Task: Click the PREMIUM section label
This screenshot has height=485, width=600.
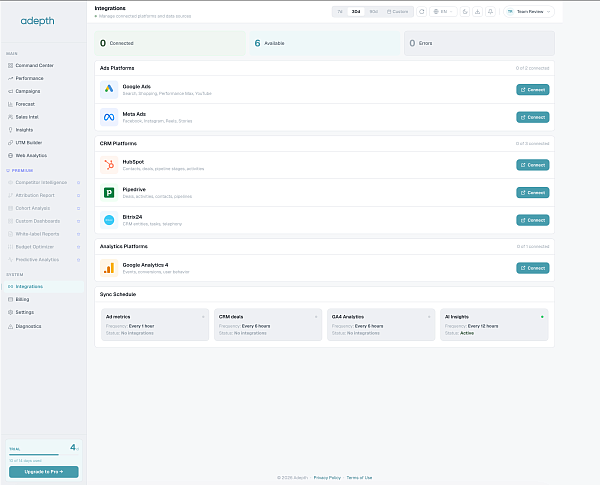Action: coord(22,171)
